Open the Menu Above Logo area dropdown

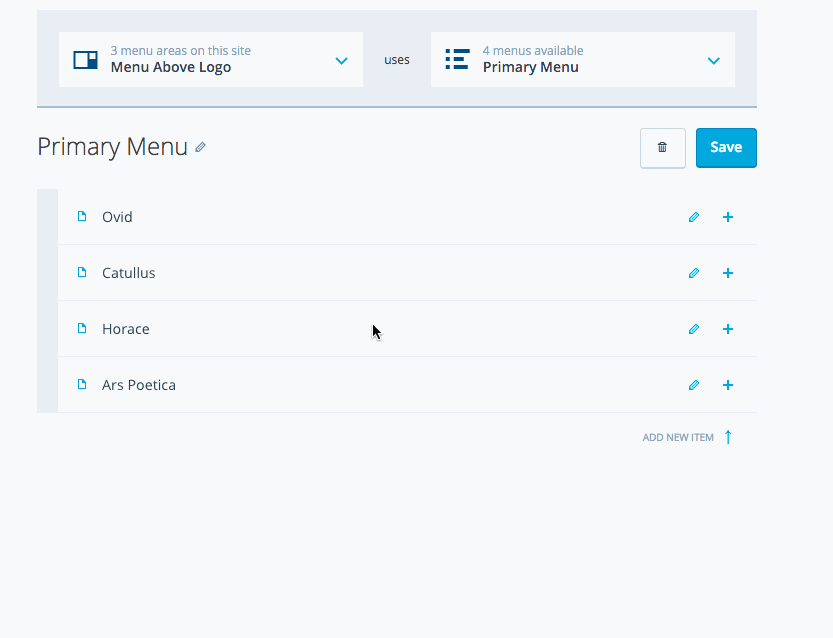211,59
